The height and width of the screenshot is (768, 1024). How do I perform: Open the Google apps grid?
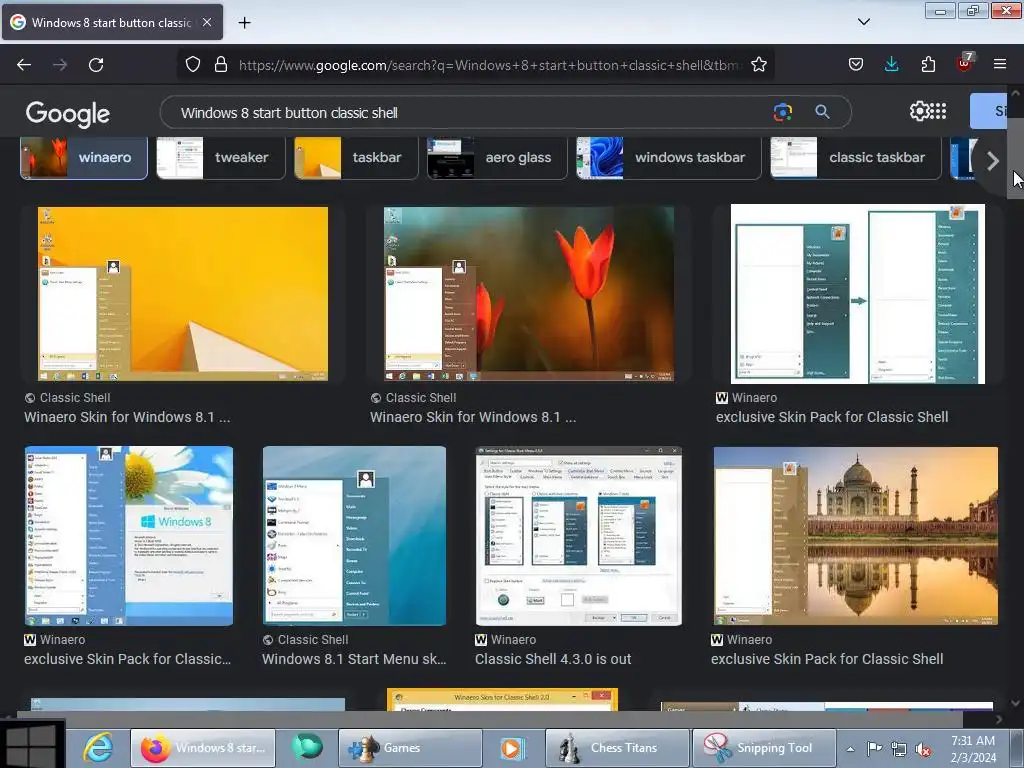pyautogui.click(x=938, y=111)
